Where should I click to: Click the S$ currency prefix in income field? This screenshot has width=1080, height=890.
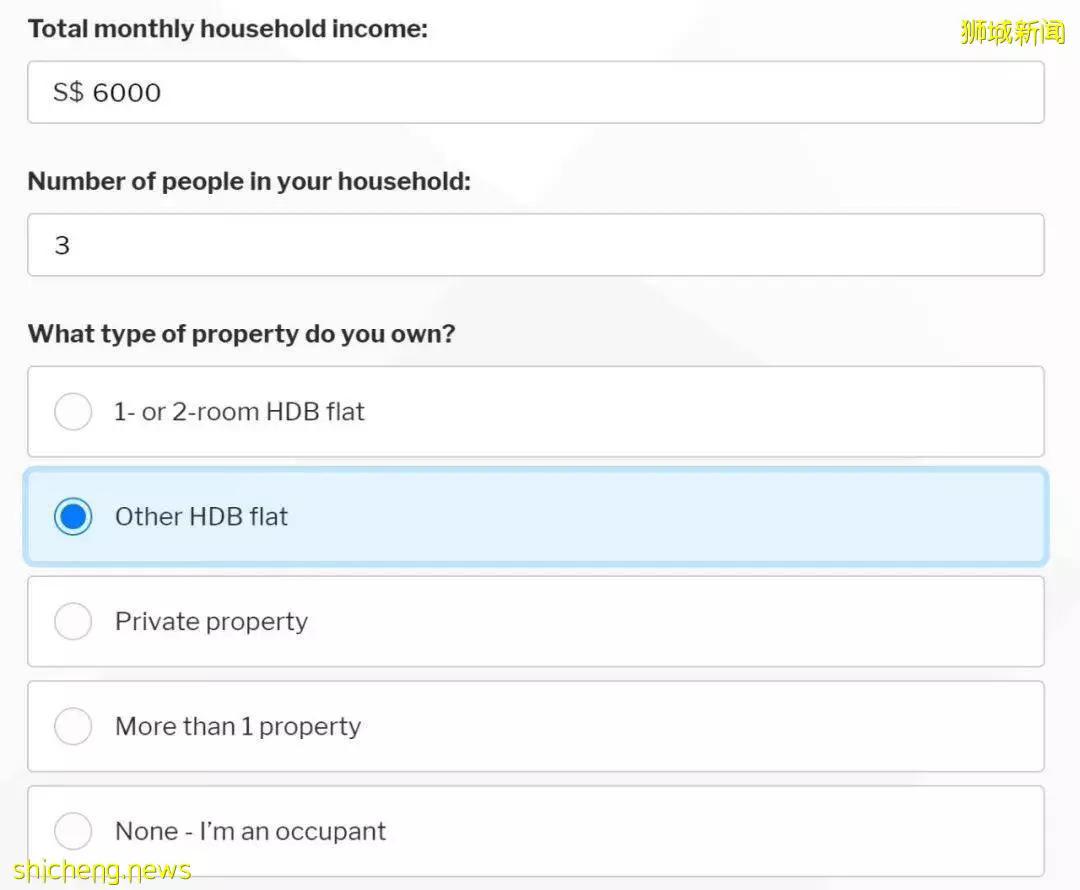[68, 92]
